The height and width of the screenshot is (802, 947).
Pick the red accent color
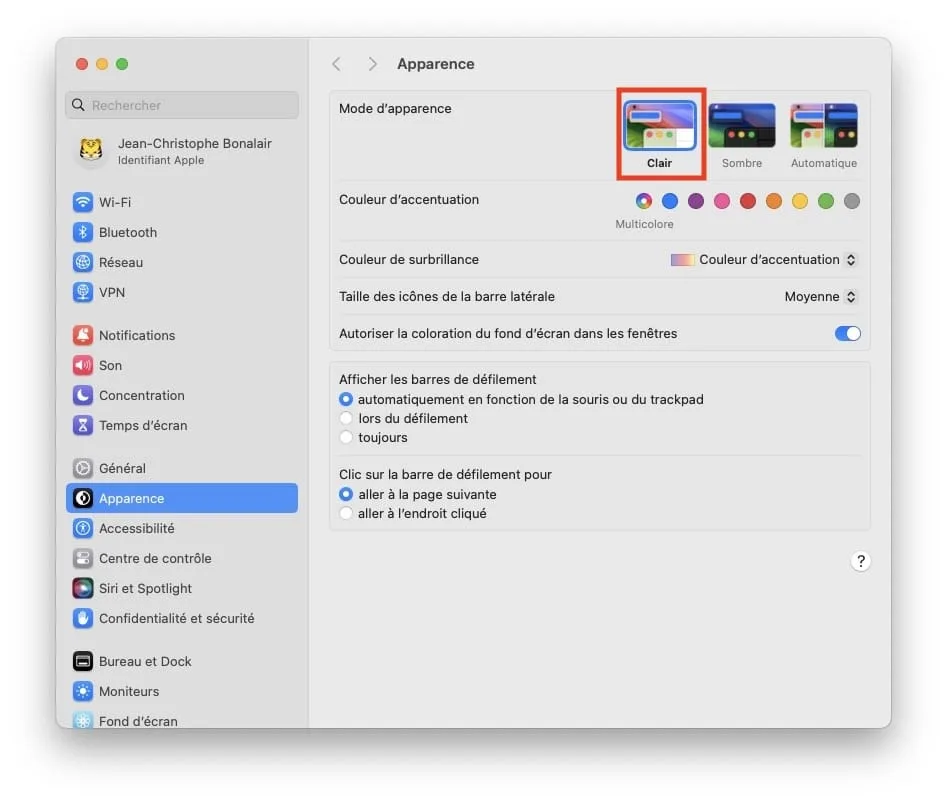pyautogui.click(x=748, y=201)
